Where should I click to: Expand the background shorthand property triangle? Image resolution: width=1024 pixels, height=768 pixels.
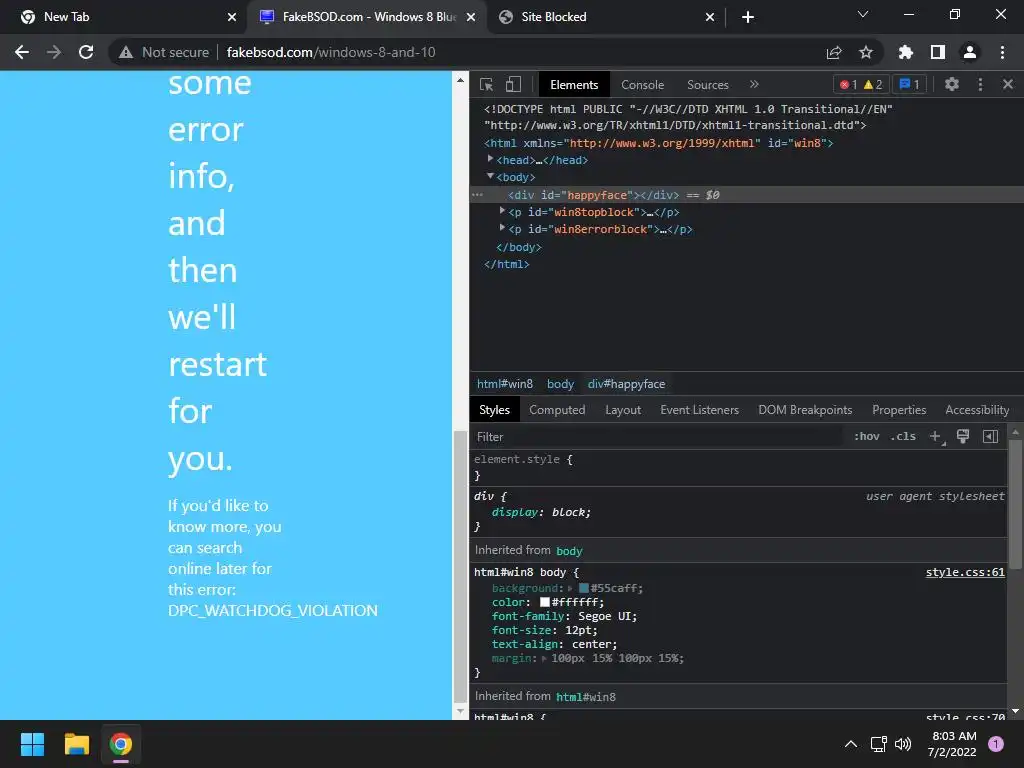(571, 588)
